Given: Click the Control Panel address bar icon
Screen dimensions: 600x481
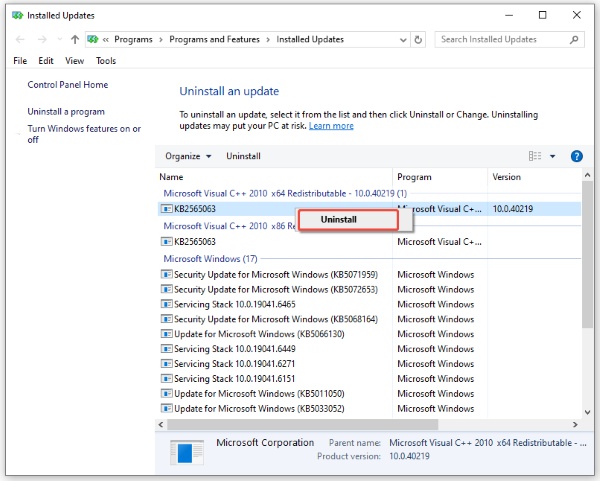Looking at the screenshot, I should [x=93, y=39].
